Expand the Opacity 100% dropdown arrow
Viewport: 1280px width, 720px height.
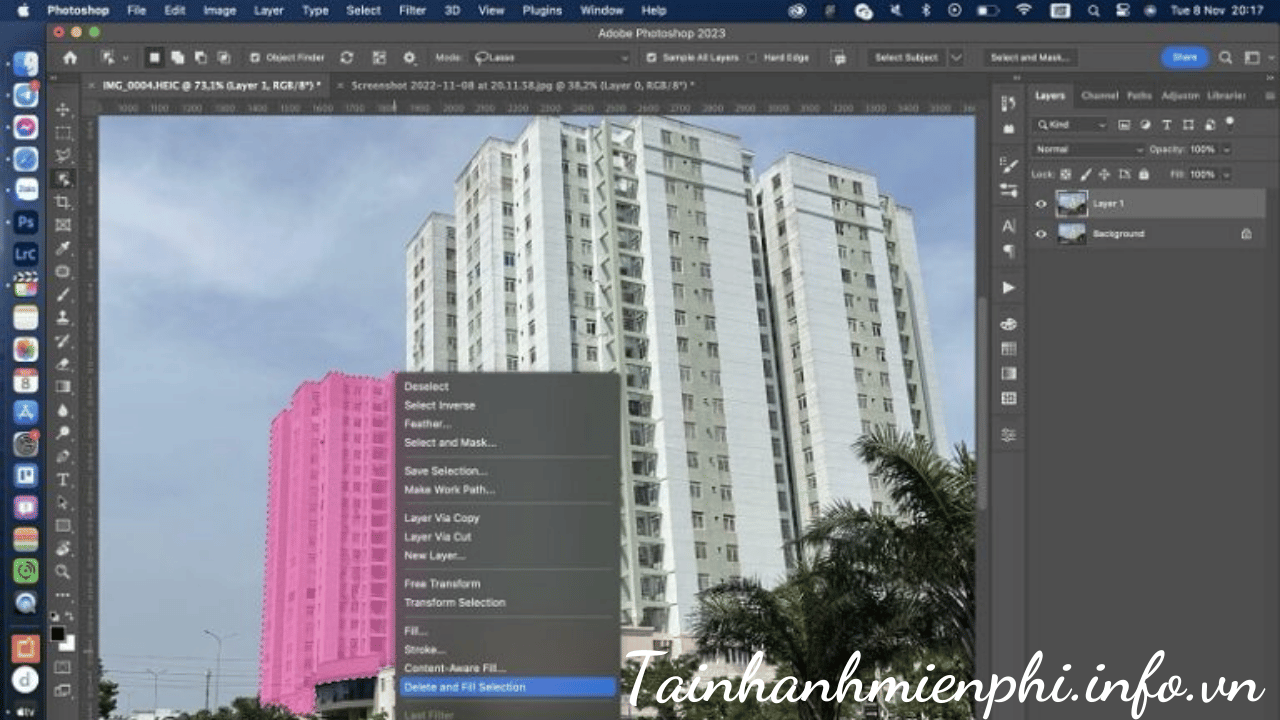pos(1226,149)
